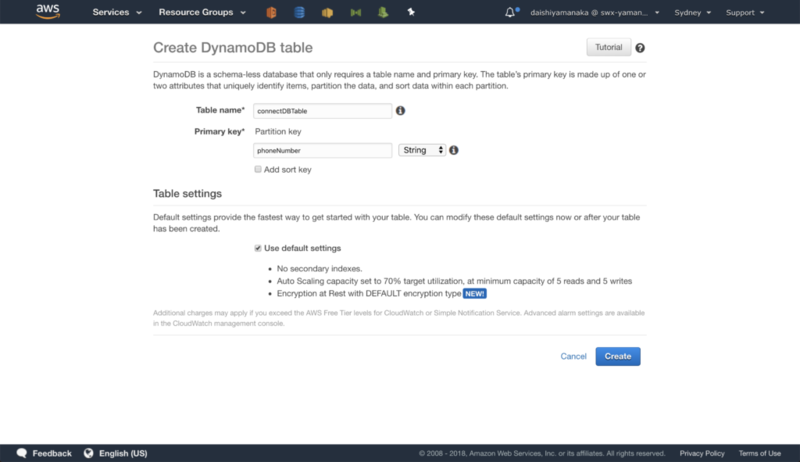Click the language globe icon
Viewport: 800px width, 462px height.
click(89, 453)
